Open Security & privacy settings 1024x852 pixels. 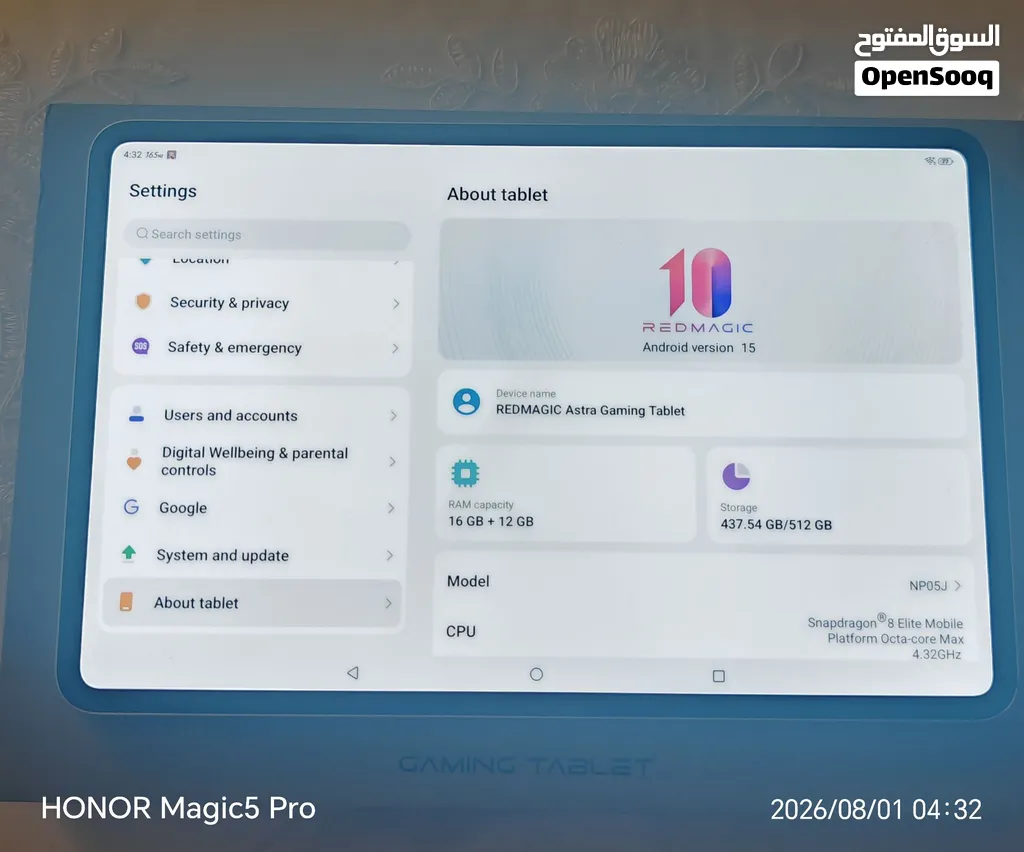264,303
